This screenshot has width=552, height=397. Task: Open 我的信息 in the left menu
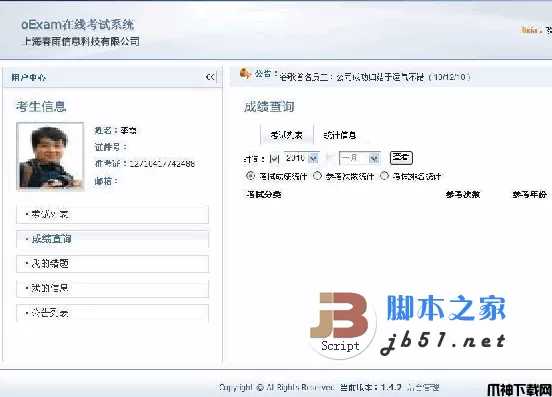click(112, 288)
